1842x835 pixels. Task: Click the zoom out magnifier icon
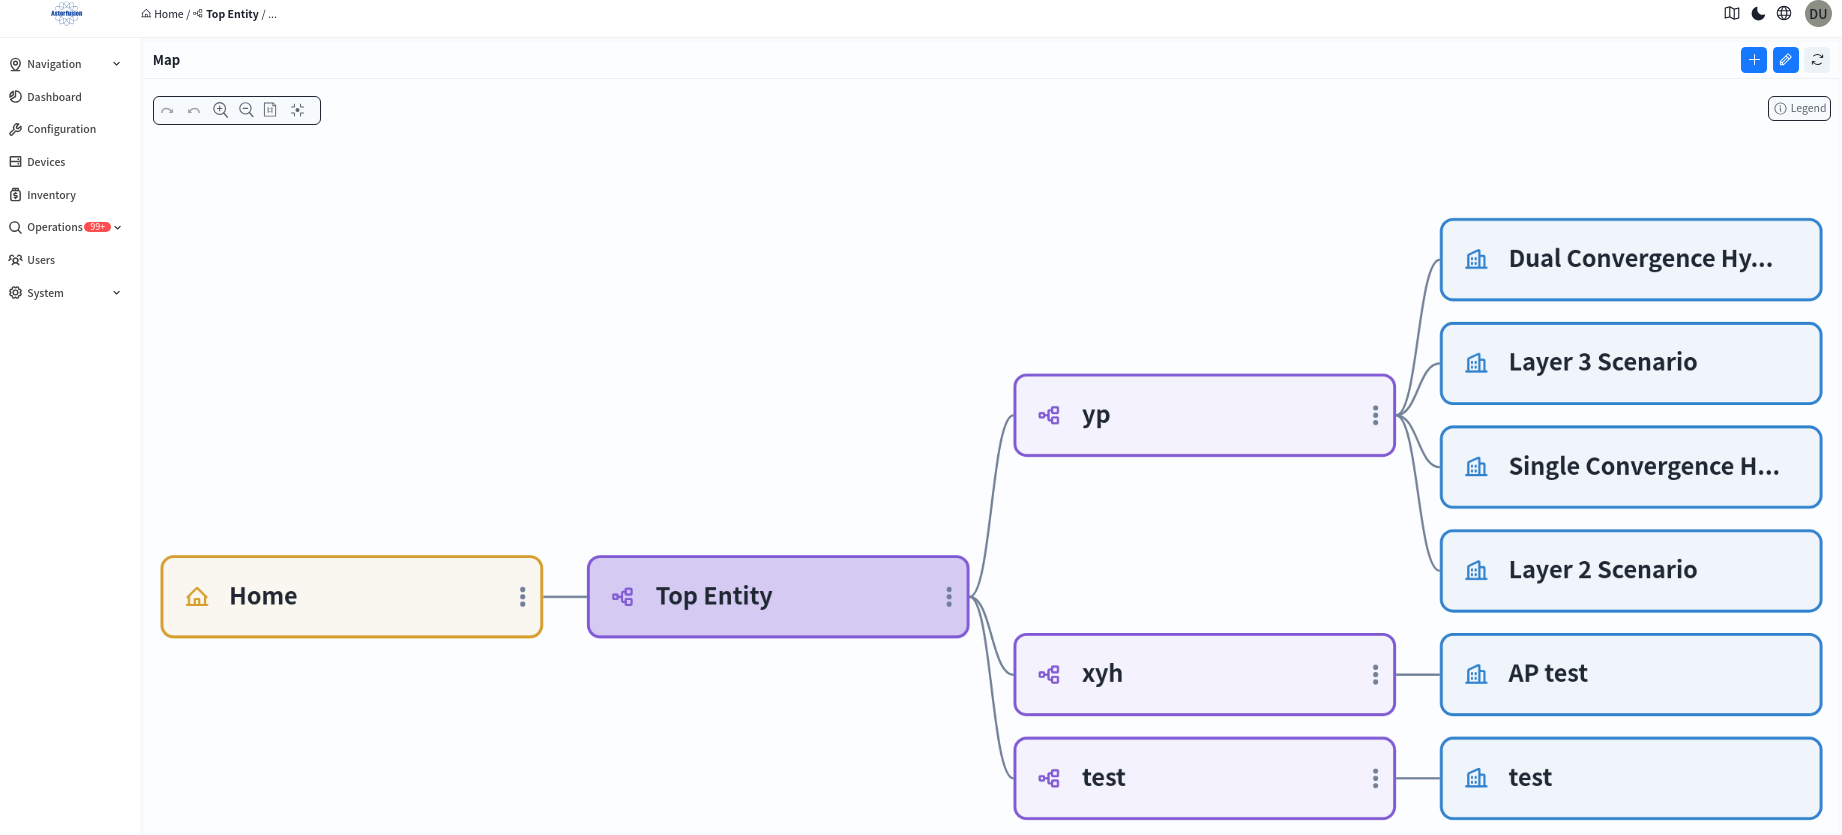(246, 110)
